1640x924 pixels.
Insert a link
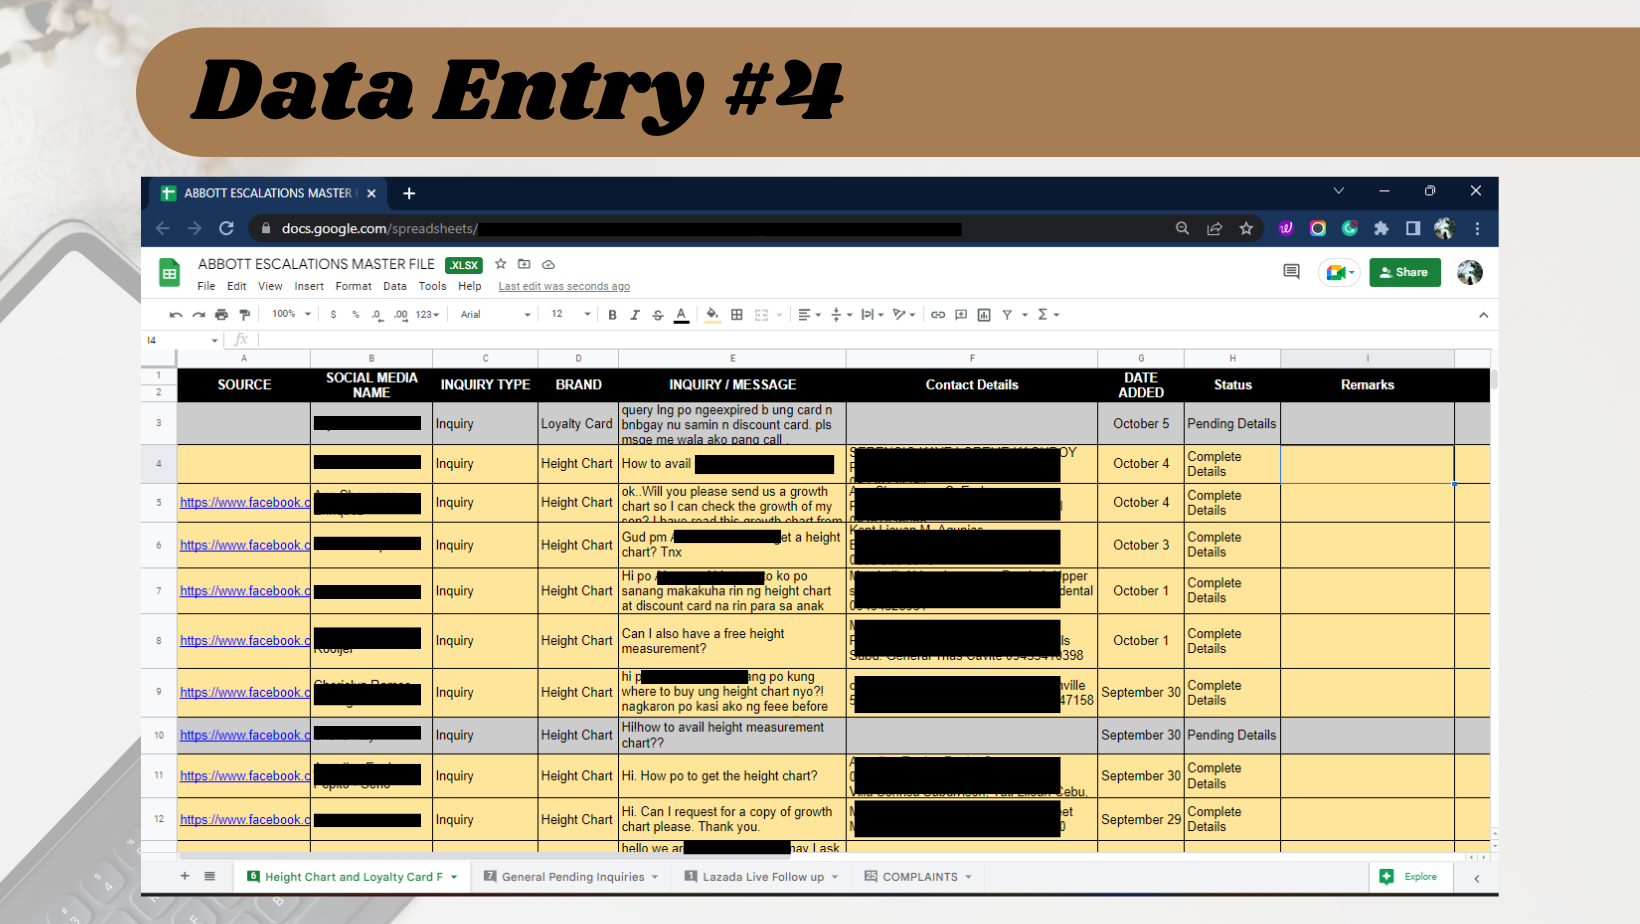pos(938,315)
